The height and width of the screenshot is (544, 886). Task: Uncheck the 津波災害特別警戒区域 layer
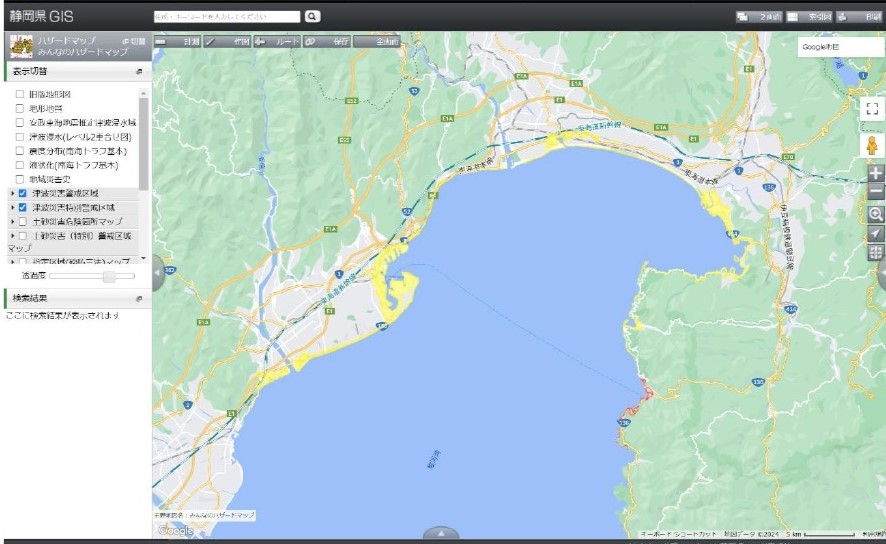pos(23,207)
